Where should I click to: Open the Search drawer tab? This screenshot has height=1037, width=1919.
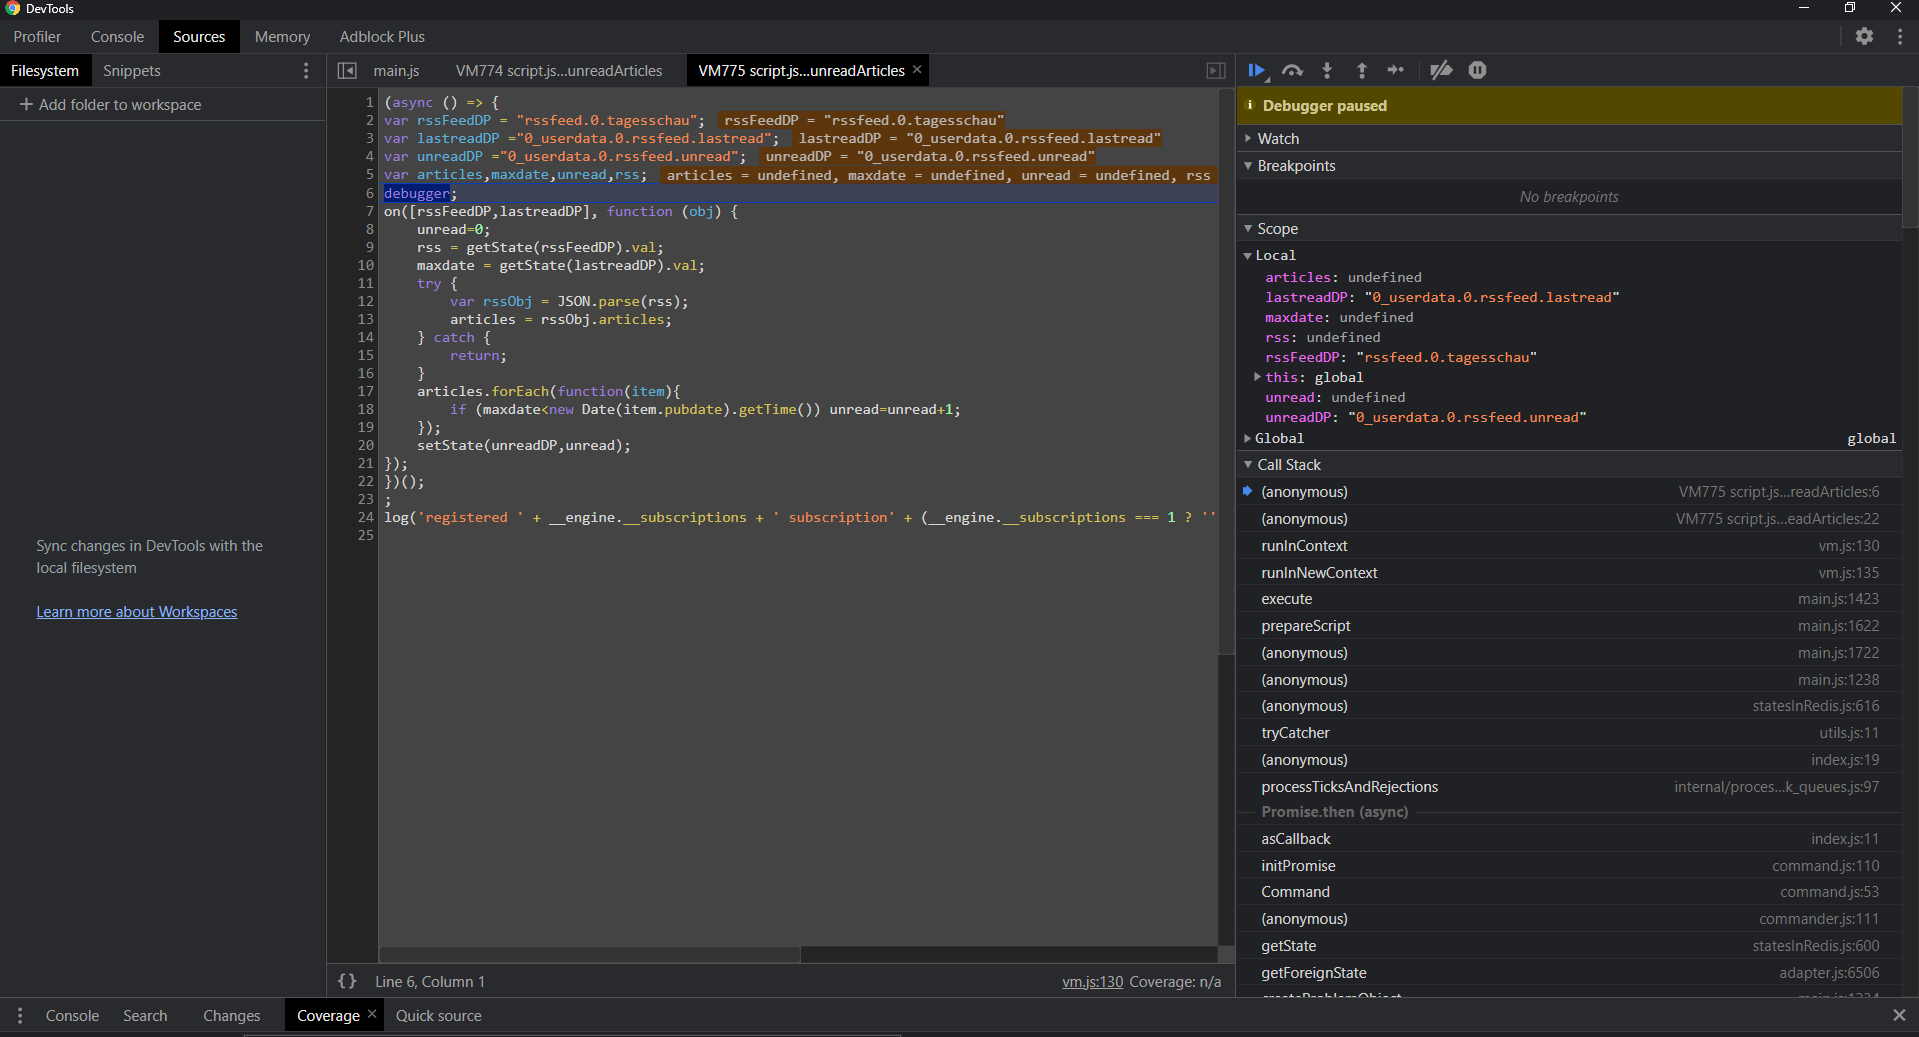click(145, 1015)
